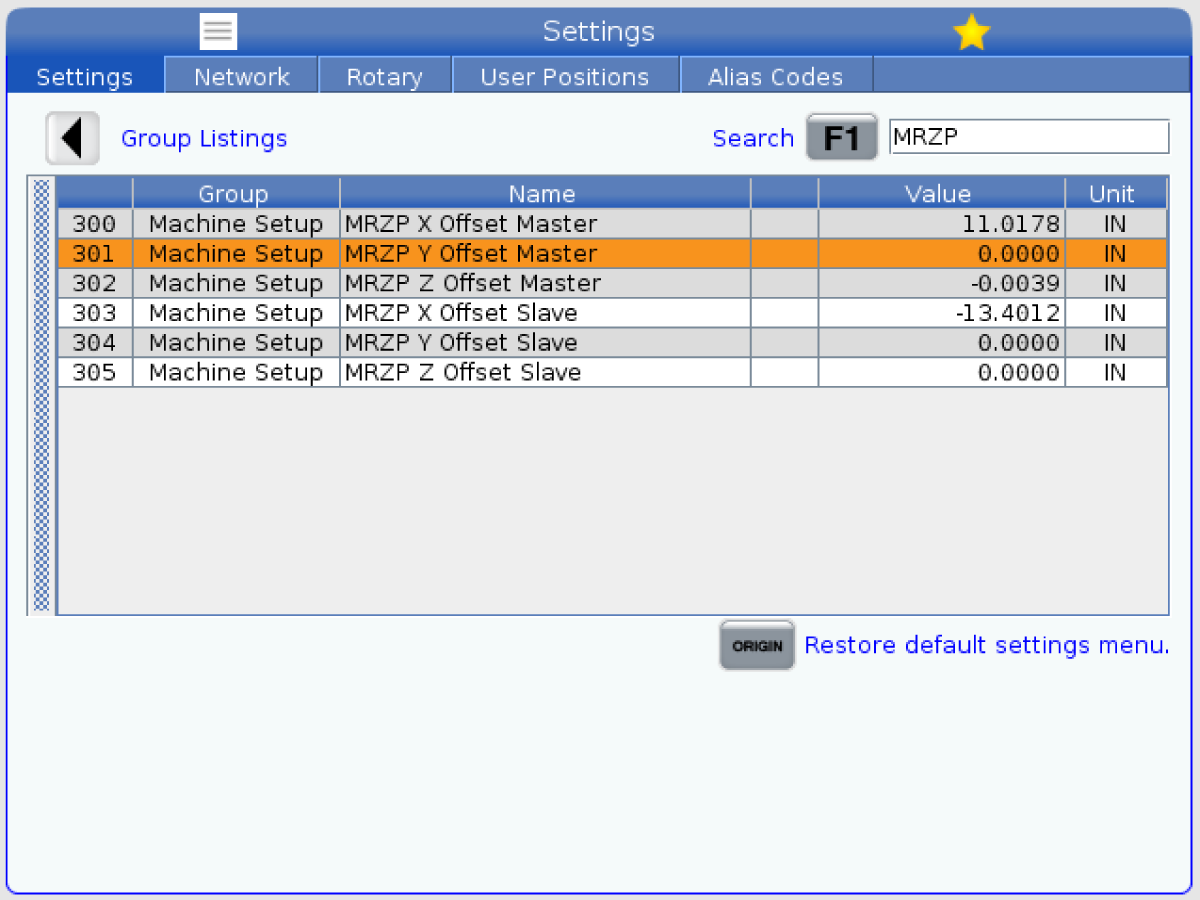
Task: Click the Settings window title text
Action: (599, 32)
